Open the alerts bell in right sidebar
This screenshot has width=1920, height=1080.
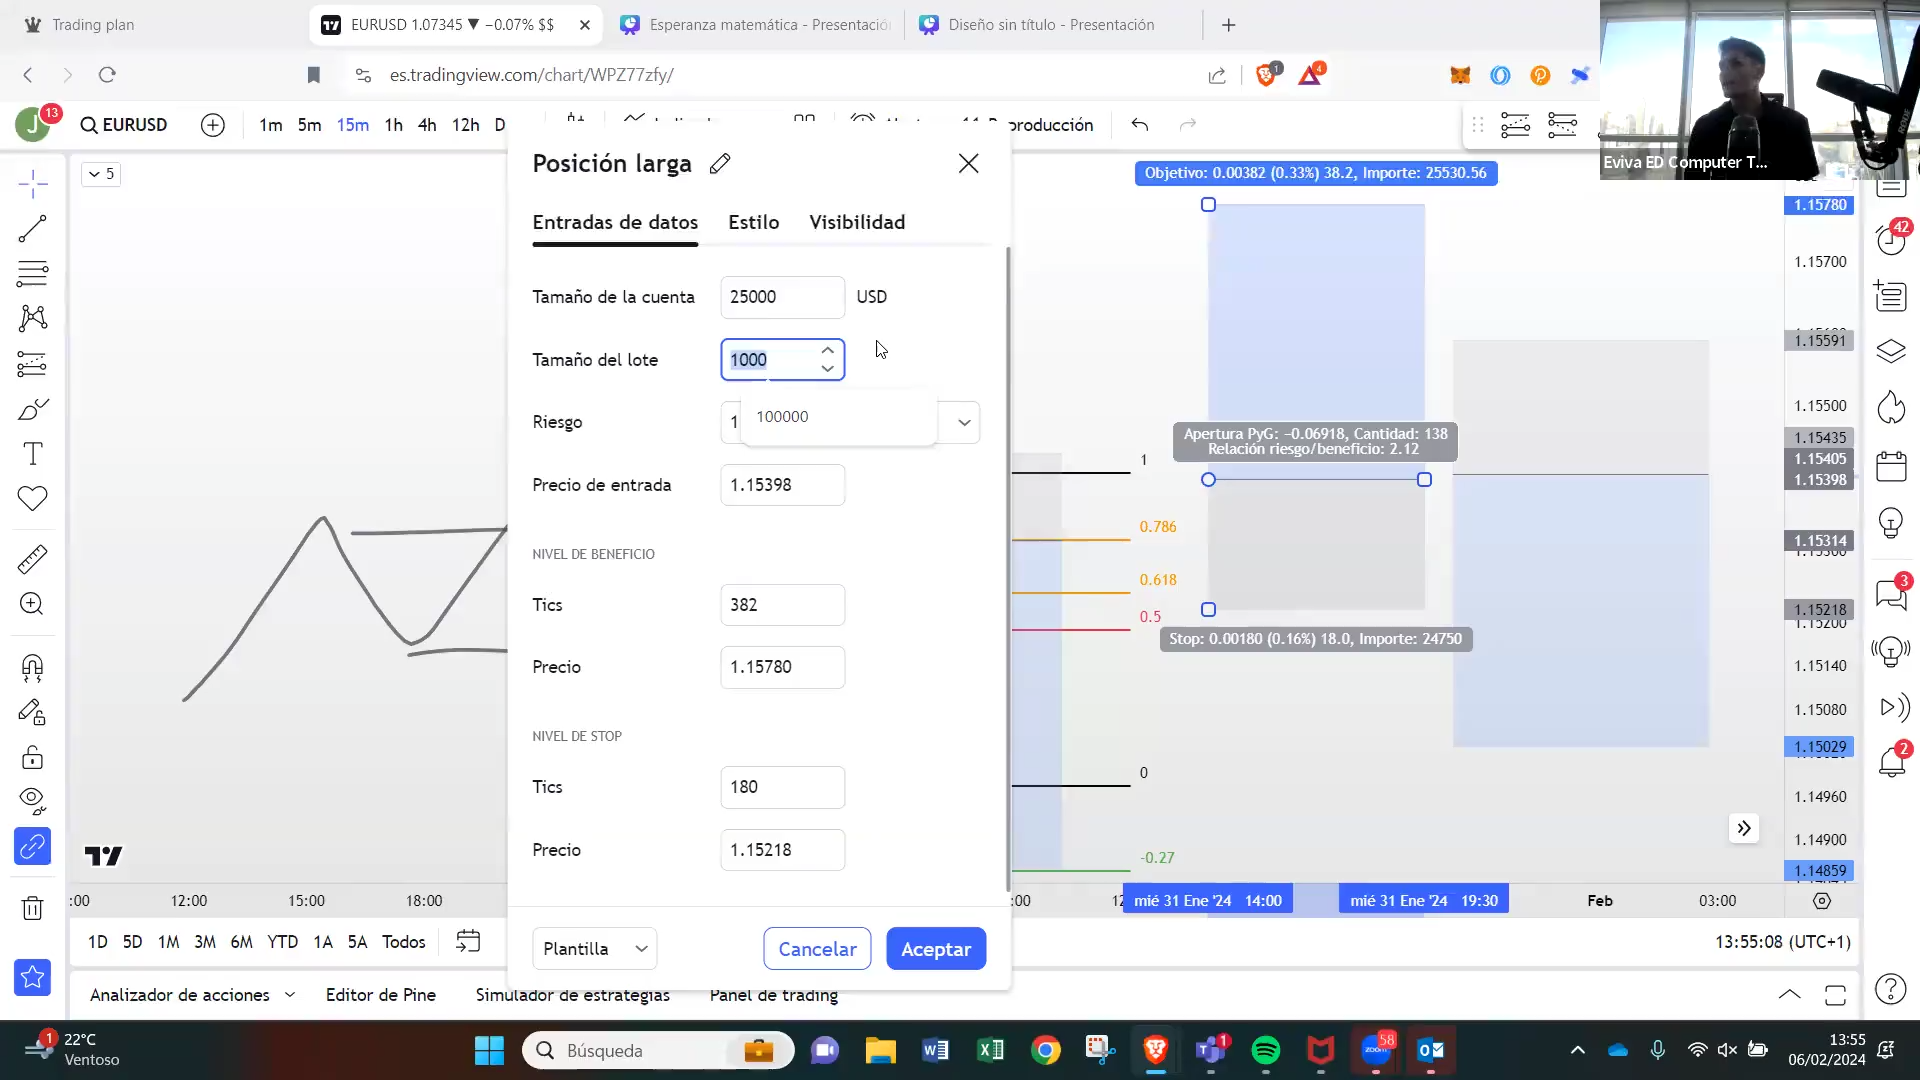coord(1891,762)
